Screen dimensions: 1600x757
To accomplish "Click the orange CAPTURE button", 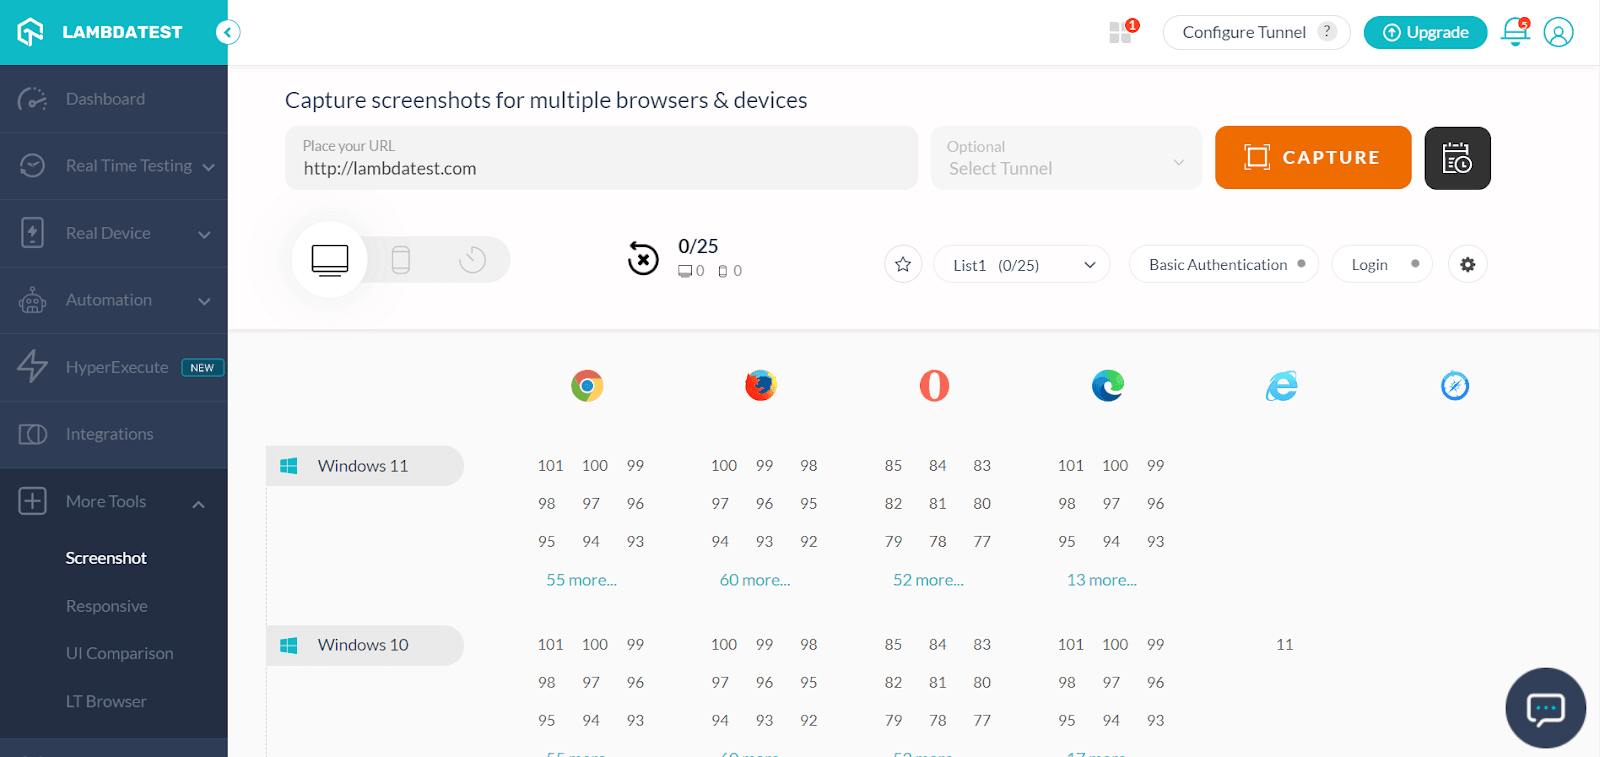I will [1313, 157].
